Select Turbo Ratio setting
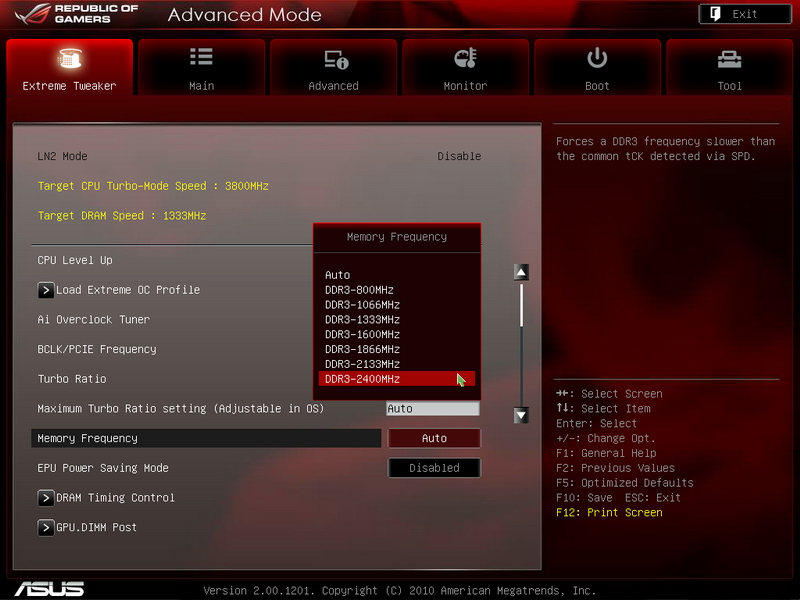The height and width of the screenshot is (600, 800). [x=72, y=379]
